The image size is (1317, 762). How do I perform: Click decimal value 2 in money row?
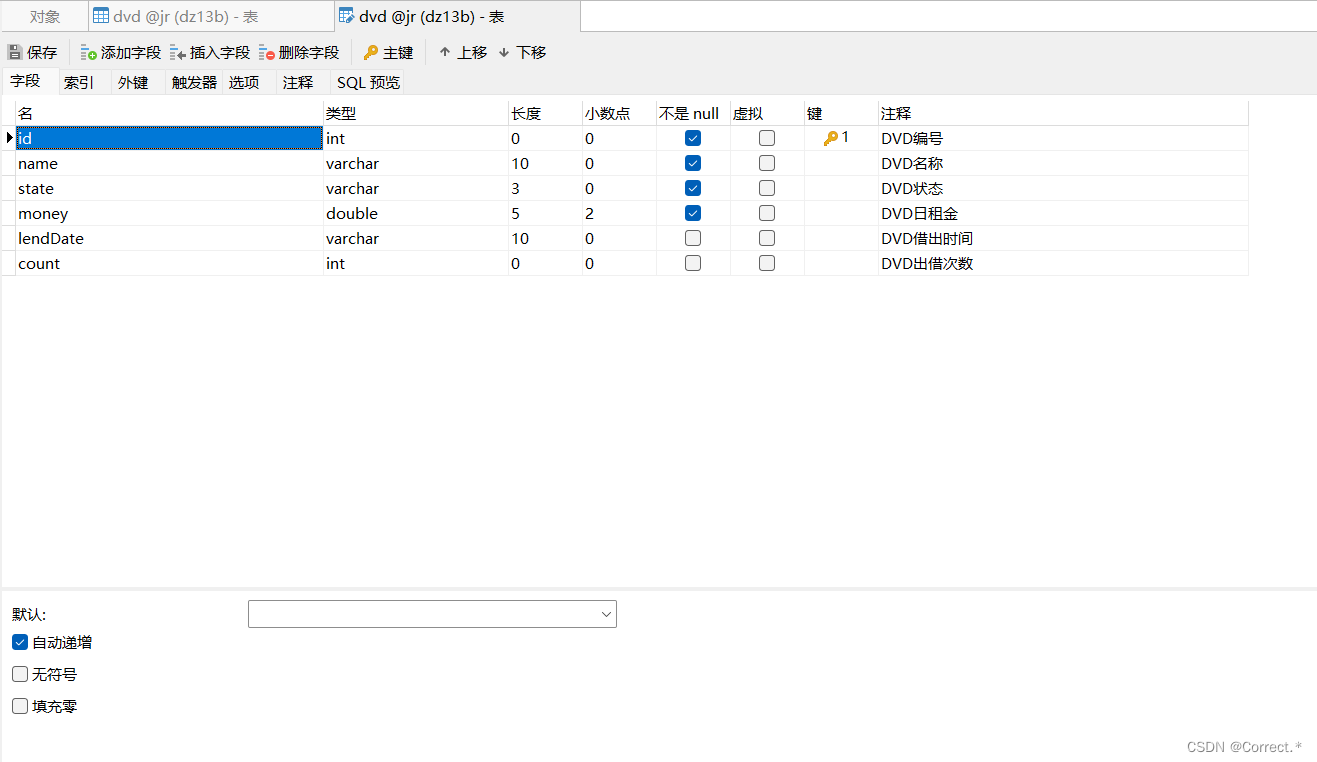pyautogui.click(x=619, y=213)
